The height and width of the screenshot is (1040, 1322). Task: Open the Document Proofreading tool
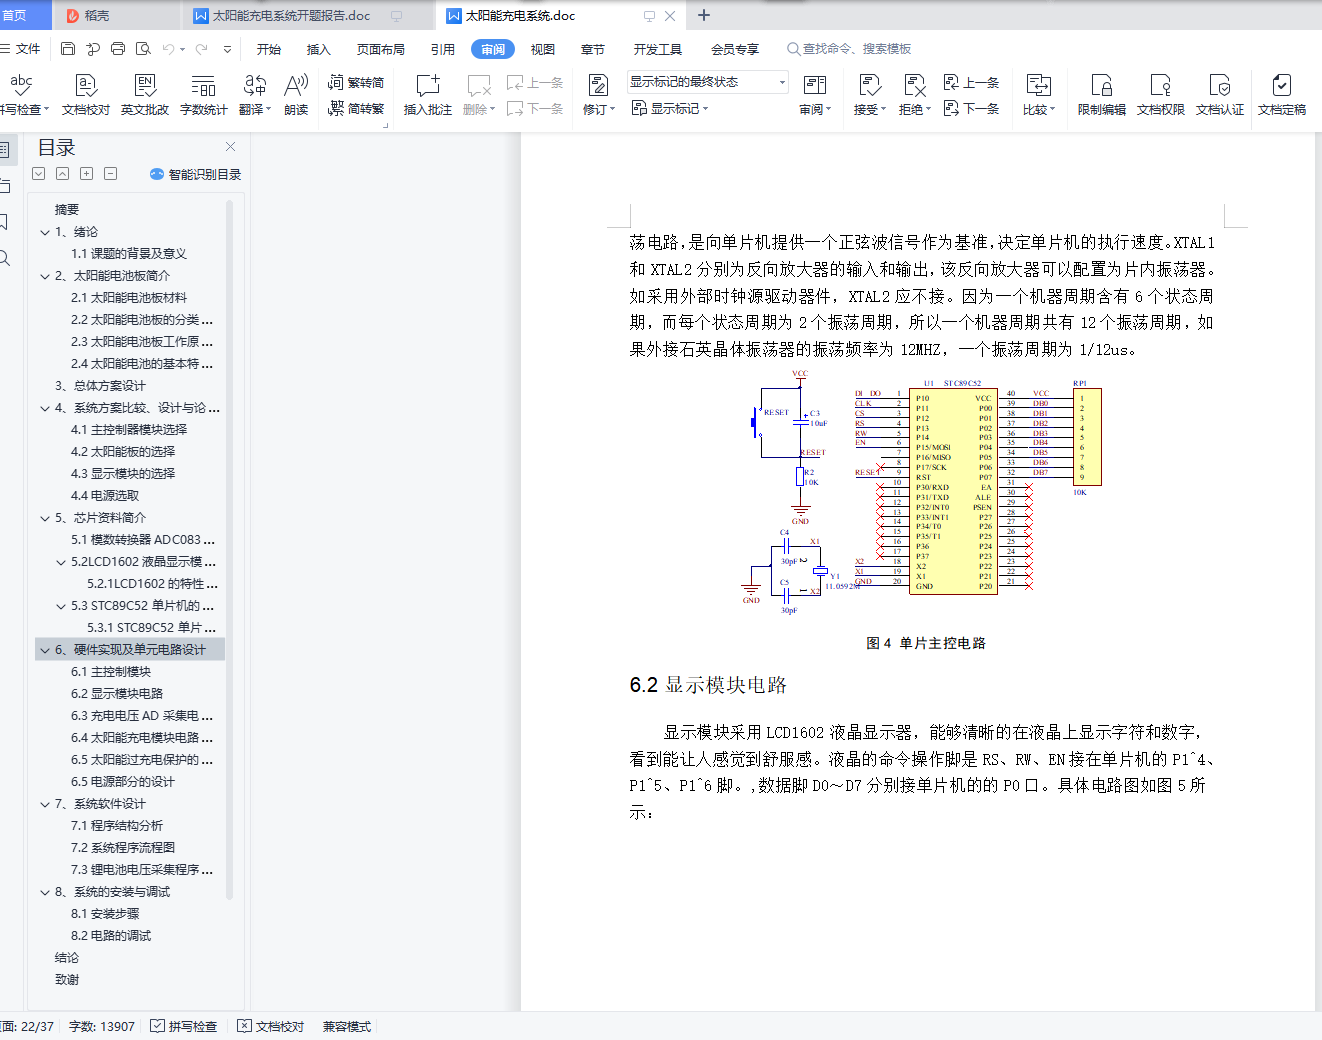[85, 95]
